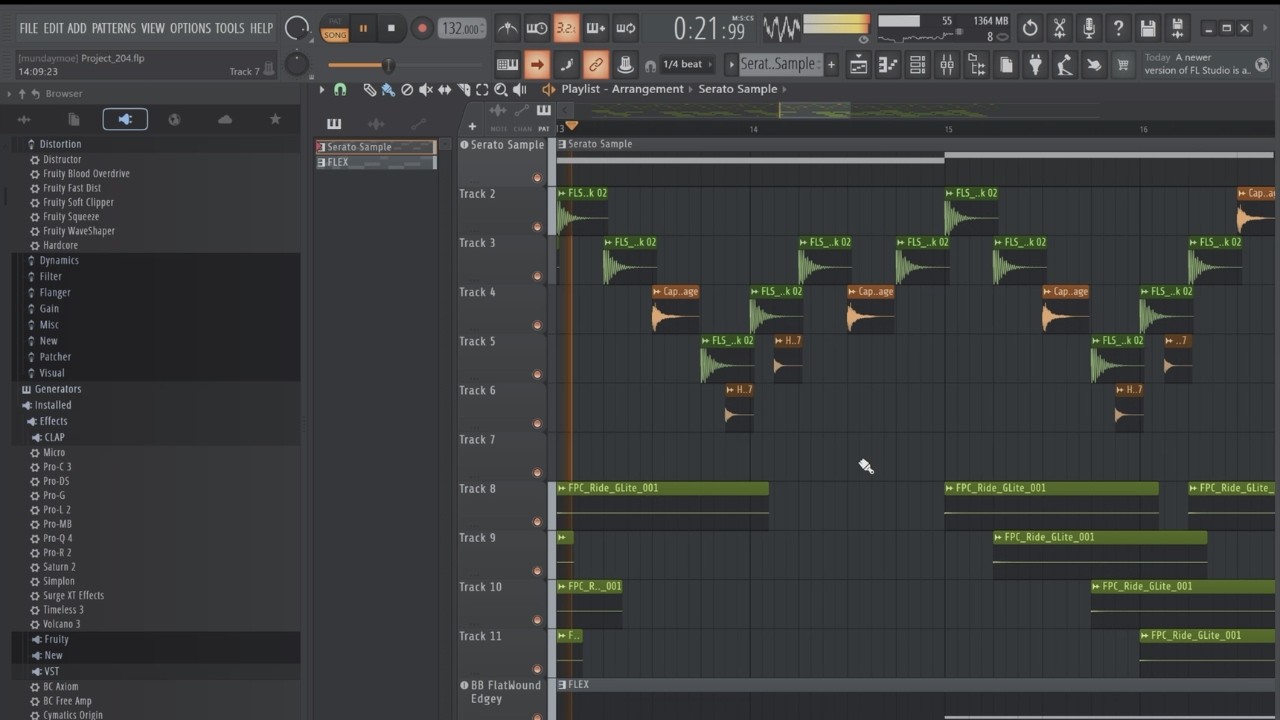1280x720 pixels.
Task: Save project with the floppy disk icon
Action: click(1148, 28)
